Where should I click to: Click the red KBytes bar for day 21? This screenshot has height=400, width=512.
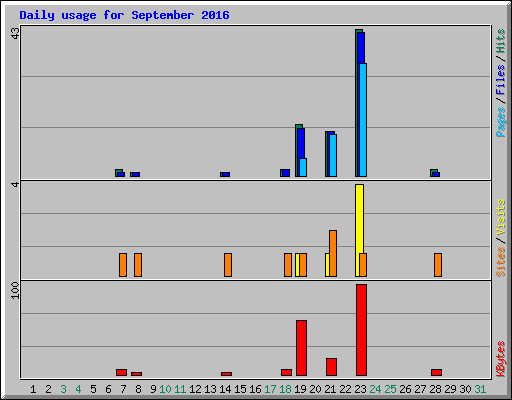coord(331,367)
